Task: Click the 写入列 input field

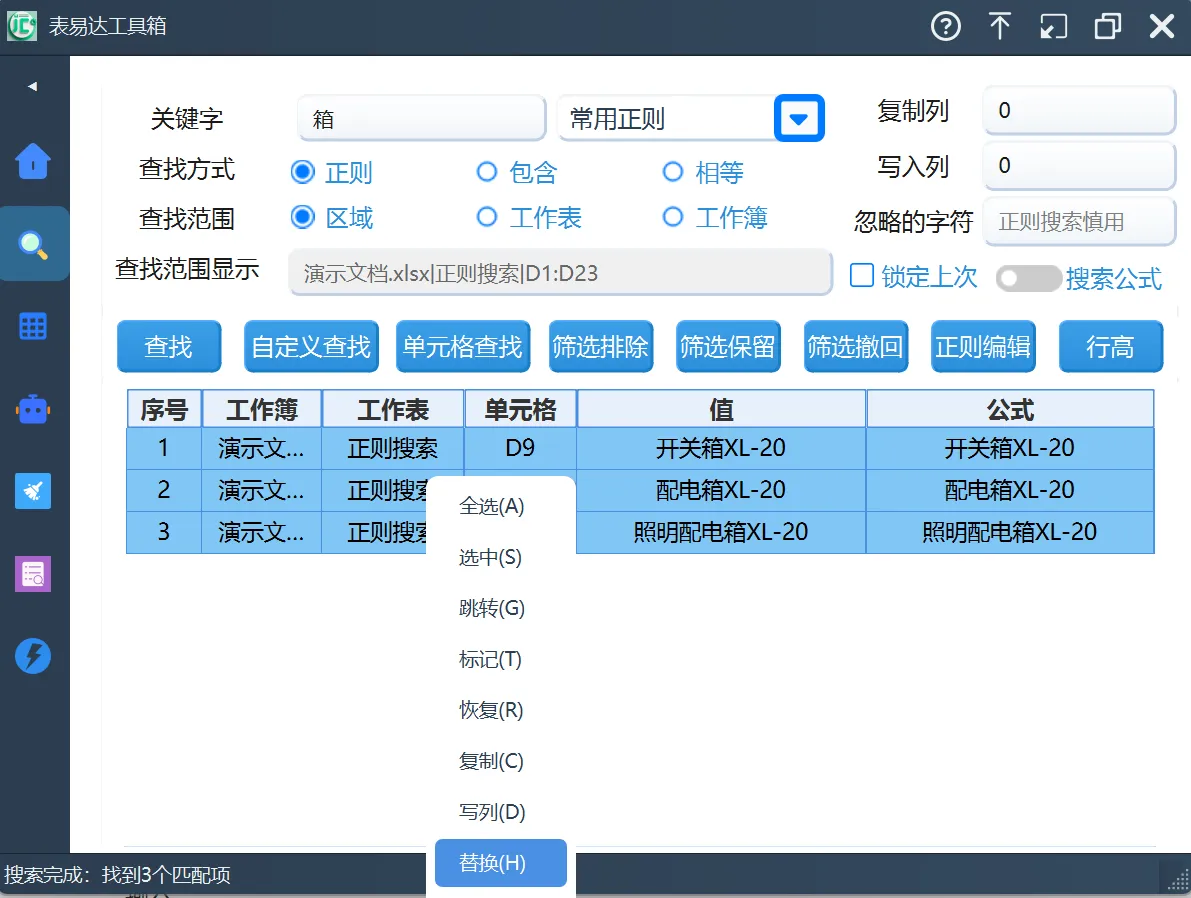Action: point(1079,166)
